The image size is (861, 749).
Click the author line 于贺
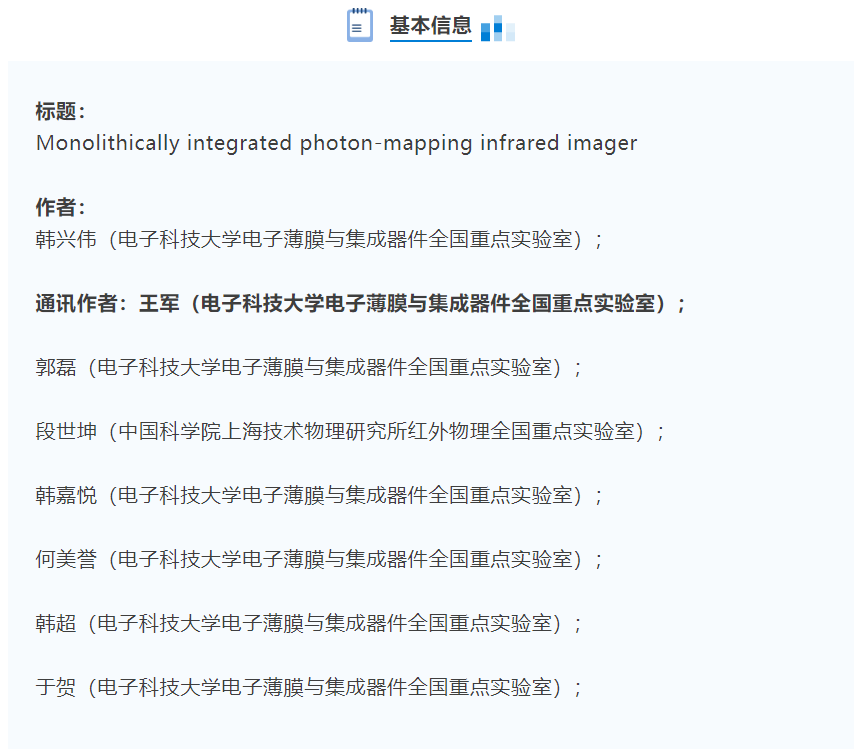tap(309, 687)
